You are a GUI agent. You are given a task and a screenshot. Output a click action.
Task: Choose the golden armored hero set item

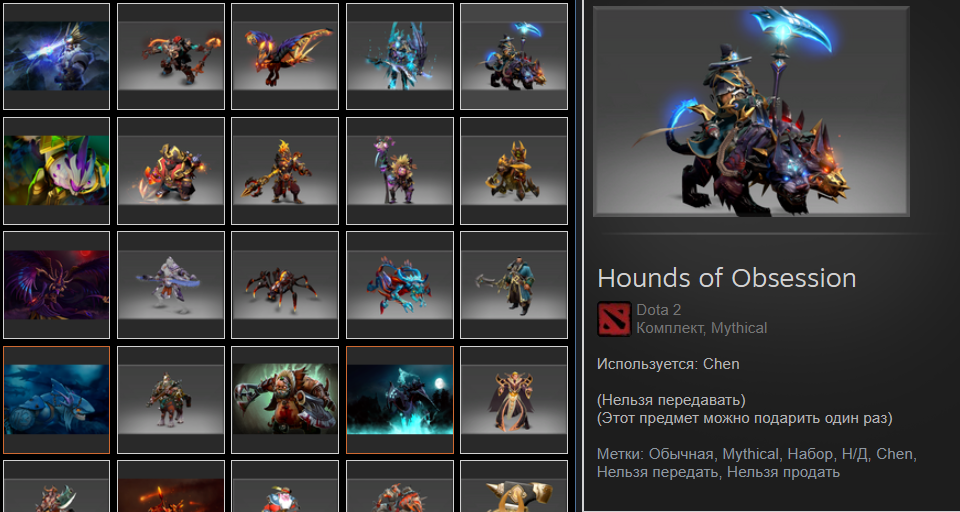tap(514, 171)
